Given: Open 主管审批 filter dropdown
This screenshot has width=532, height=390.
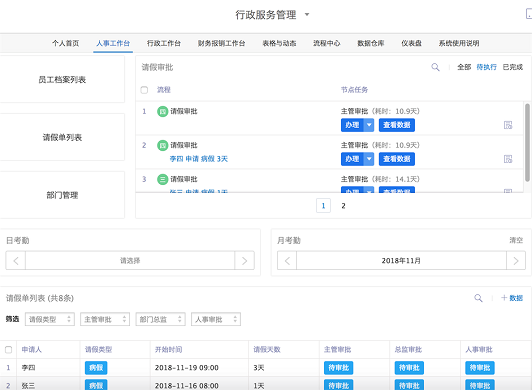Looking at the screenshot, I should click(105, 319).
